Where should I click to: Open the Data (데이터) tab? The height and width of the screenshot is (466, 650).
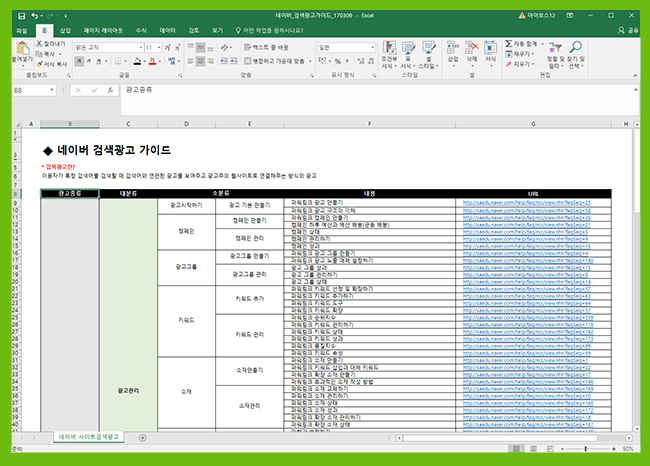[x=167, y=31]
